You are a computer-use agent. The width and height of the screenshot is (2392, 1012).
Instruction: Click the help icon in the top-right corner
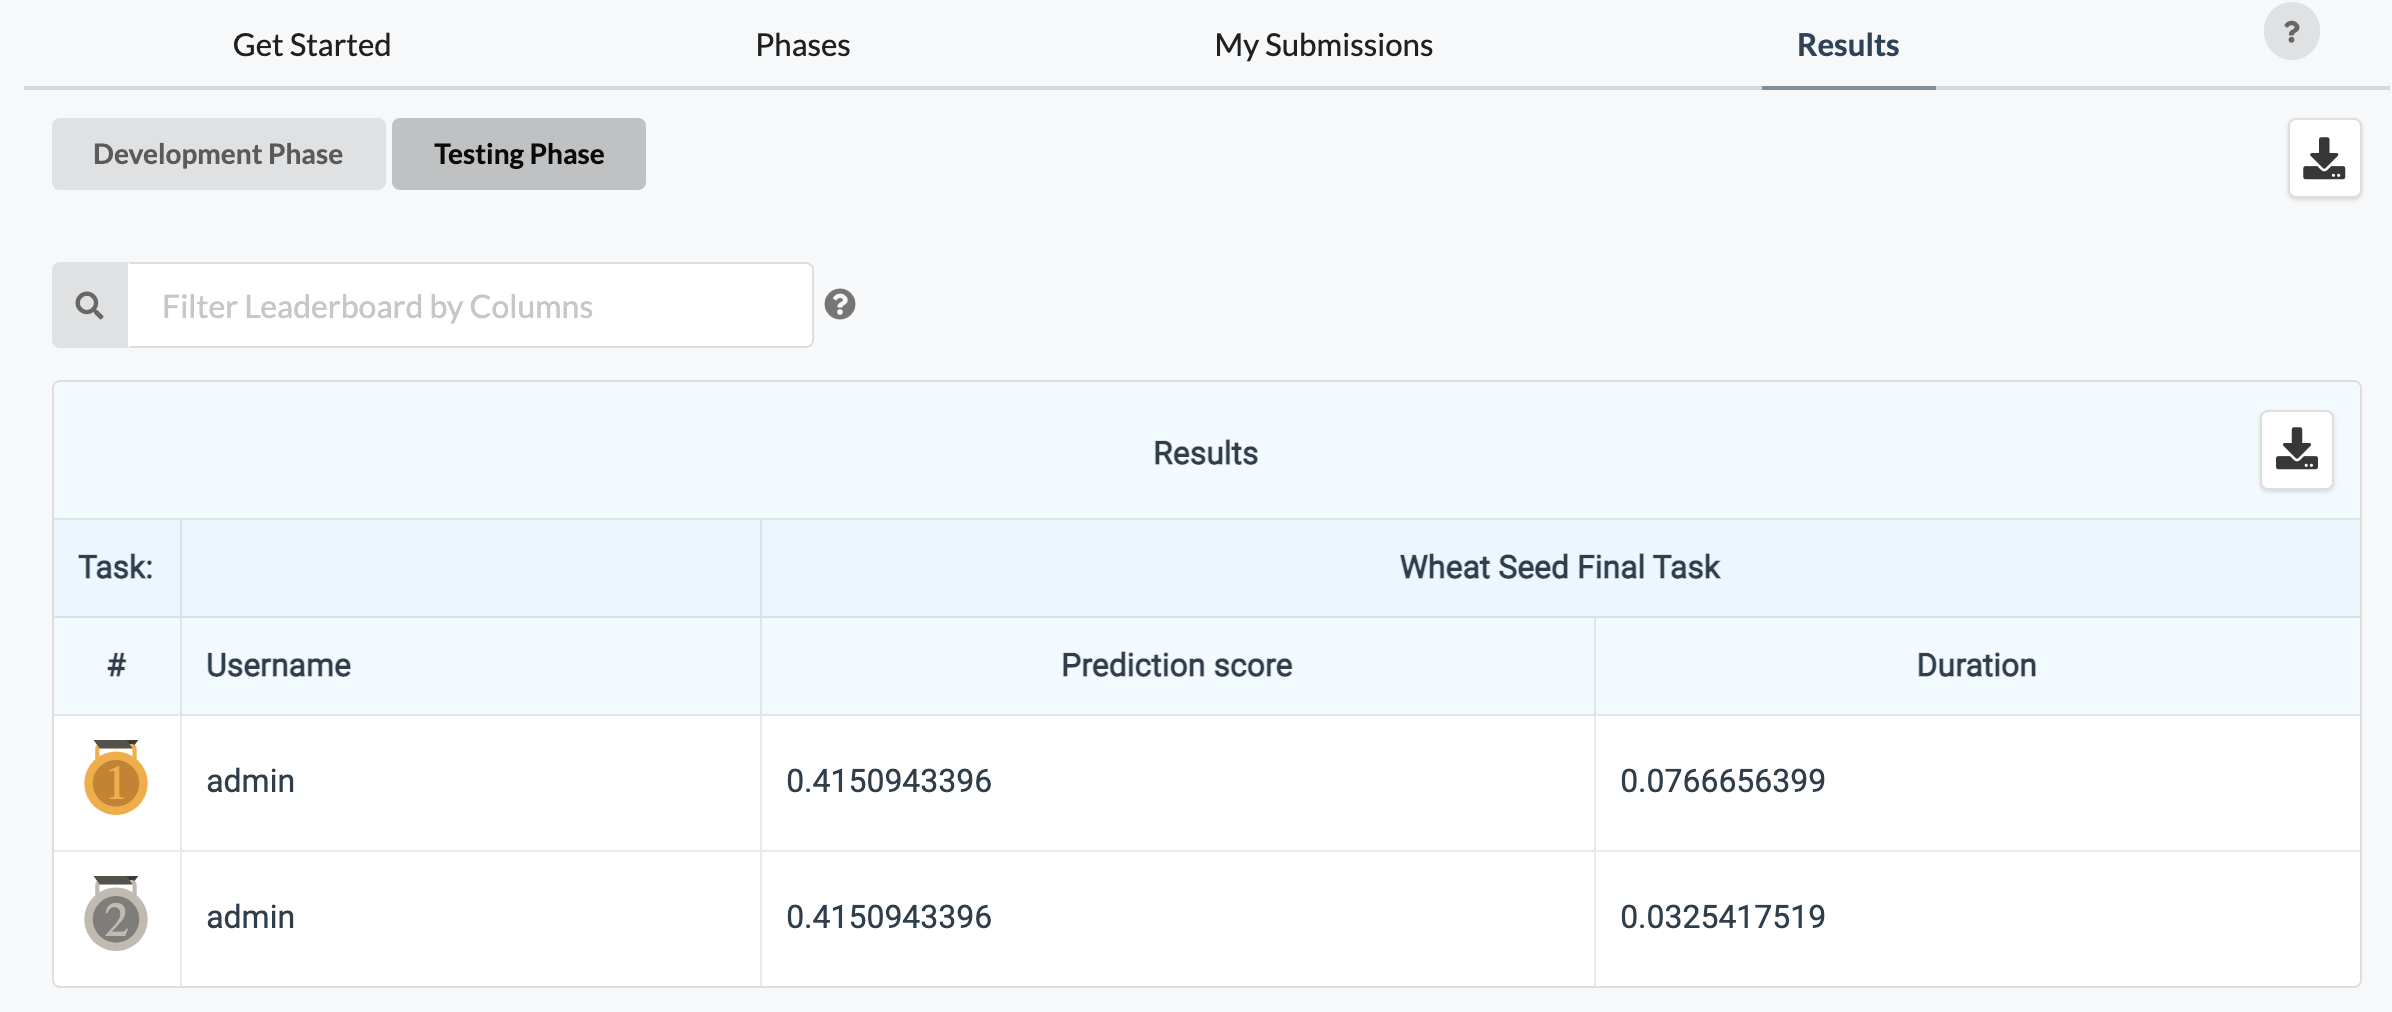[x=2290, y=31]
